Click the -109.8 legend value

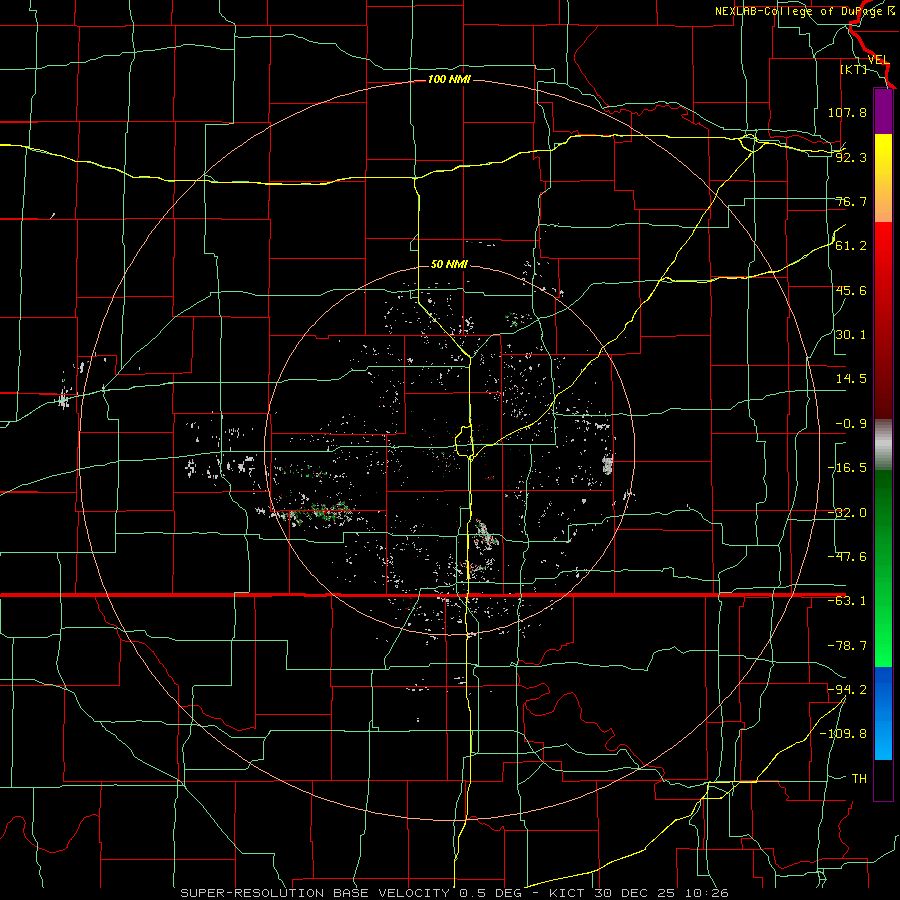pos(843,734)
